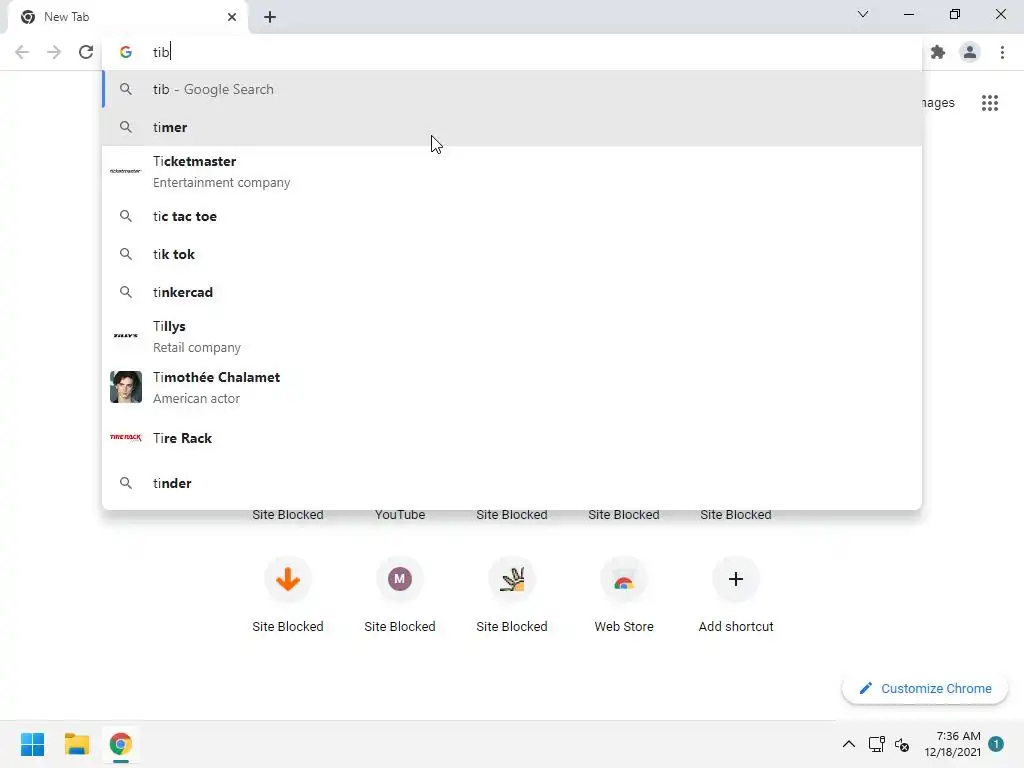Screen dimensions: 1024x768
Task: Open File Explorer from the taskbar
Action: [x=76, y=744]
